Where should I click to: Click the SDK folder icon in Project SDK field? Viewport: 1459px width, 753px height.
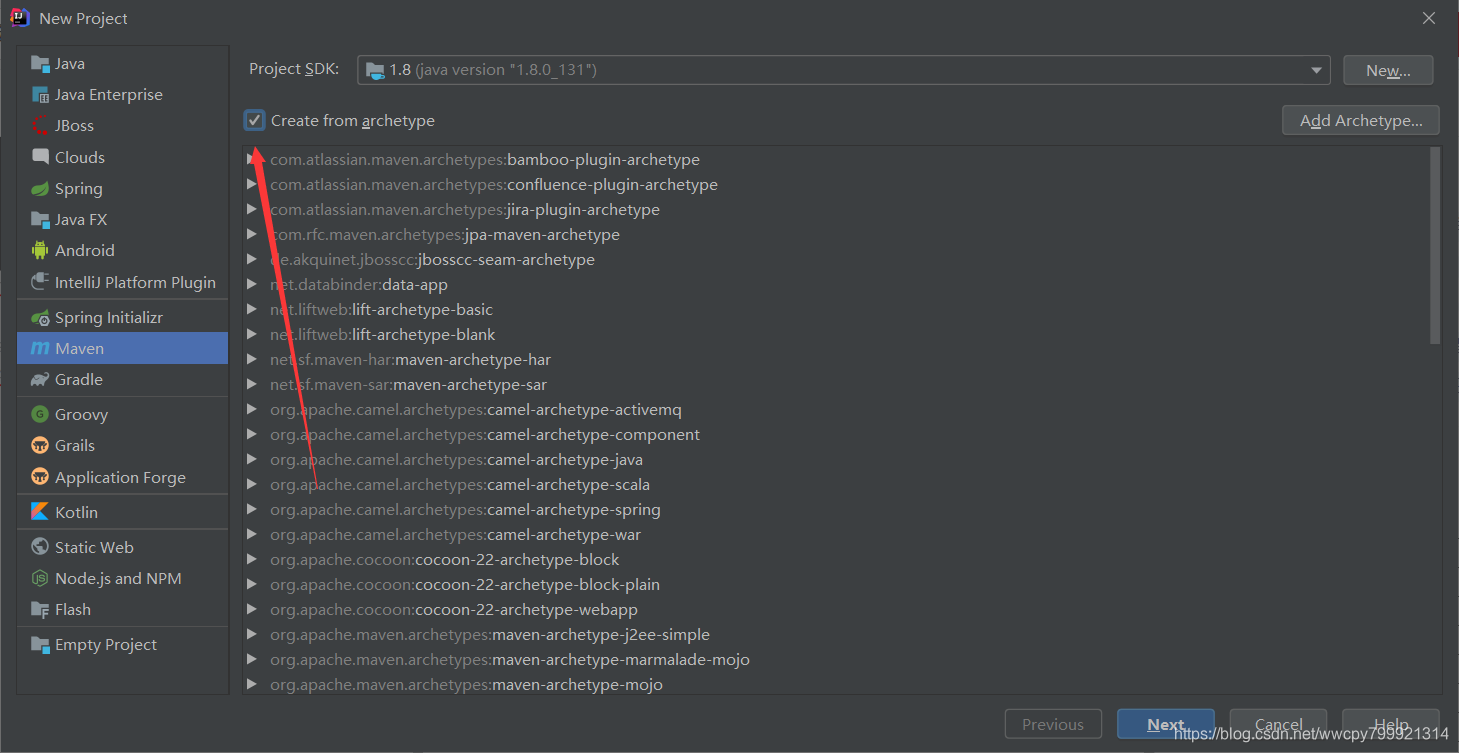[375, 70]
